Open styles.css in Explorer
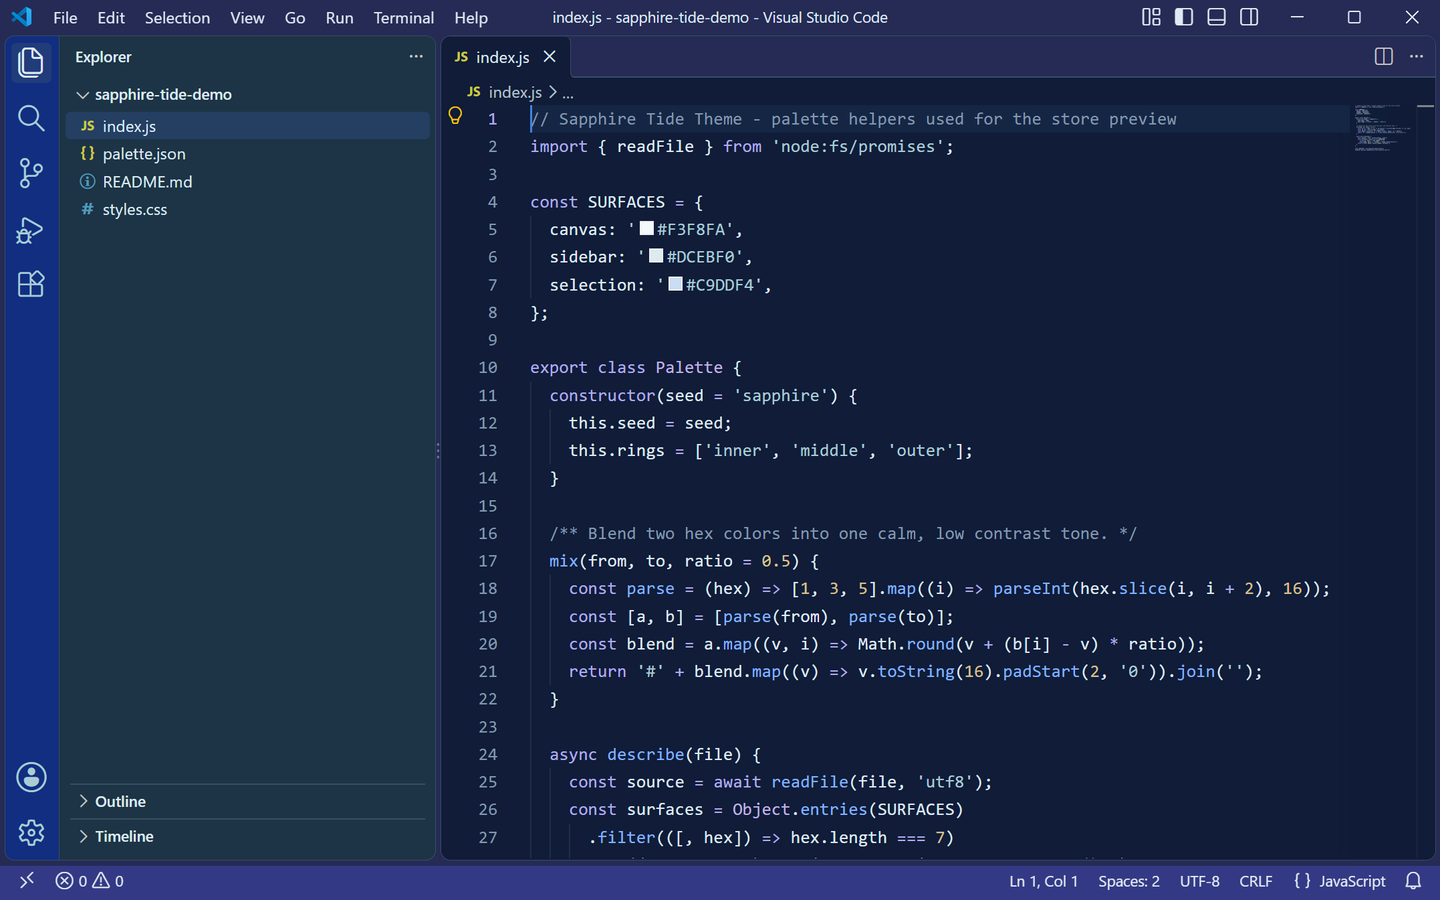Viewport: 1440px width, 900px height. click(x=248, y=209)
